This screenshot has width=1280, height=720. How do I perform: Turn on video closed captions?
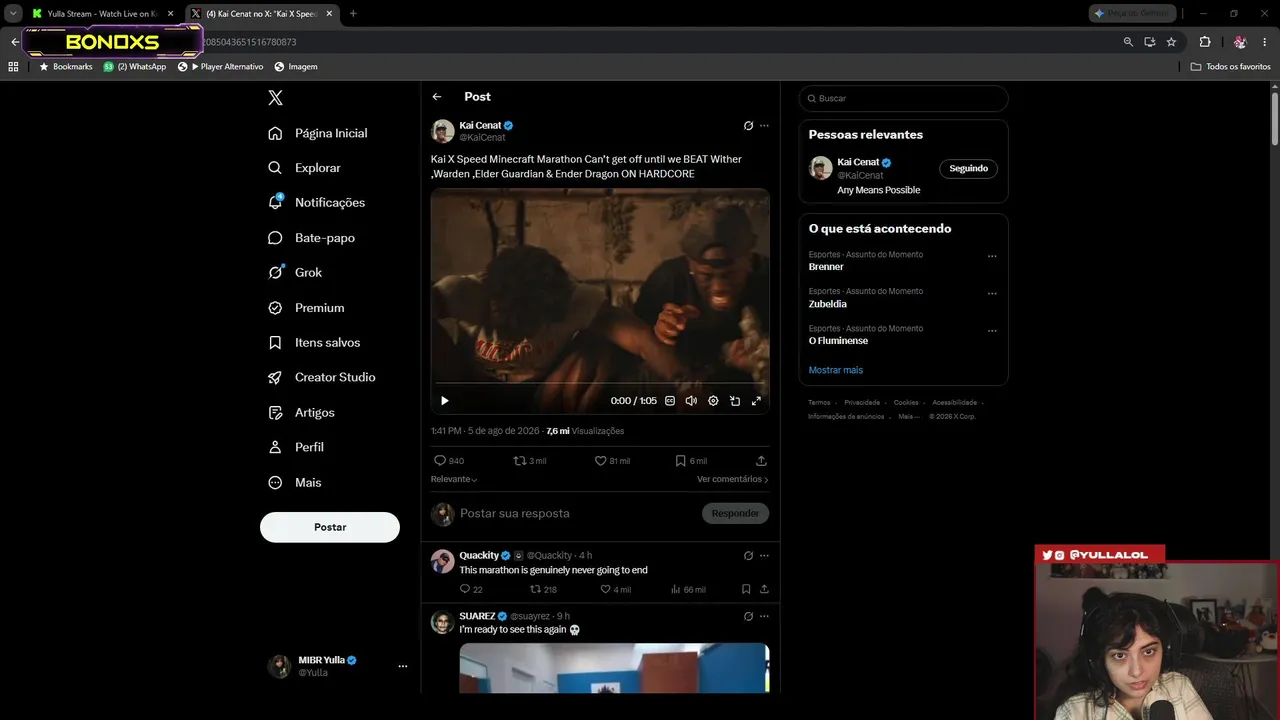click(x=670, y=401)
